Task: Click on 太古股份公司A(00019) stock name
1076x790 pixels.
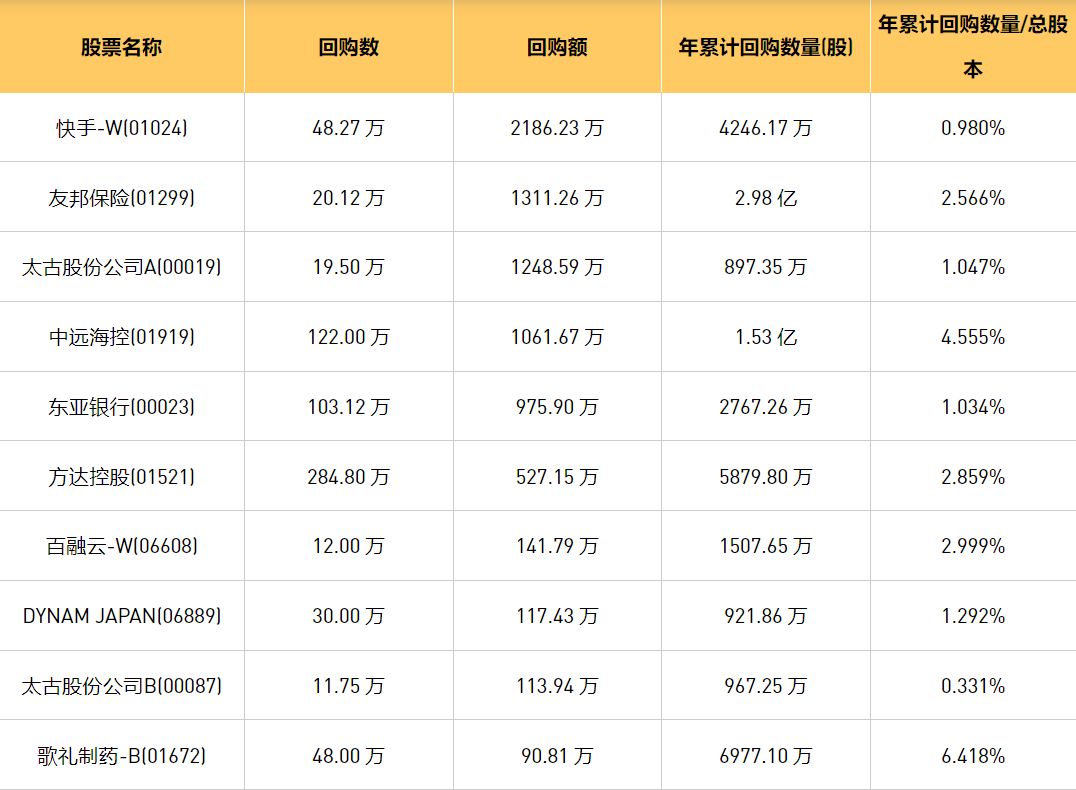Action: (122, 267)
